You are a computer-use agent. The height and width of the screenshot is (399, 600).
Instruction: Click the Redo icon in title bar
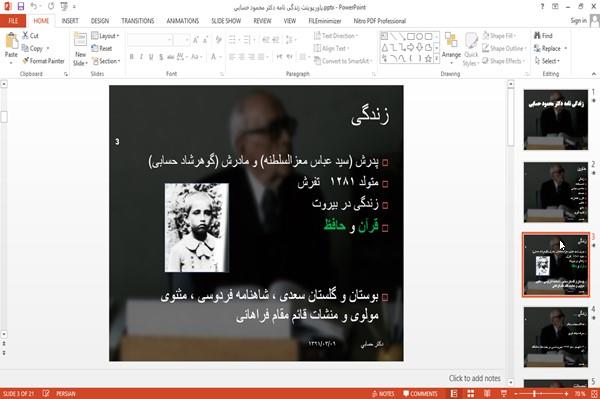tap(51, 6)
